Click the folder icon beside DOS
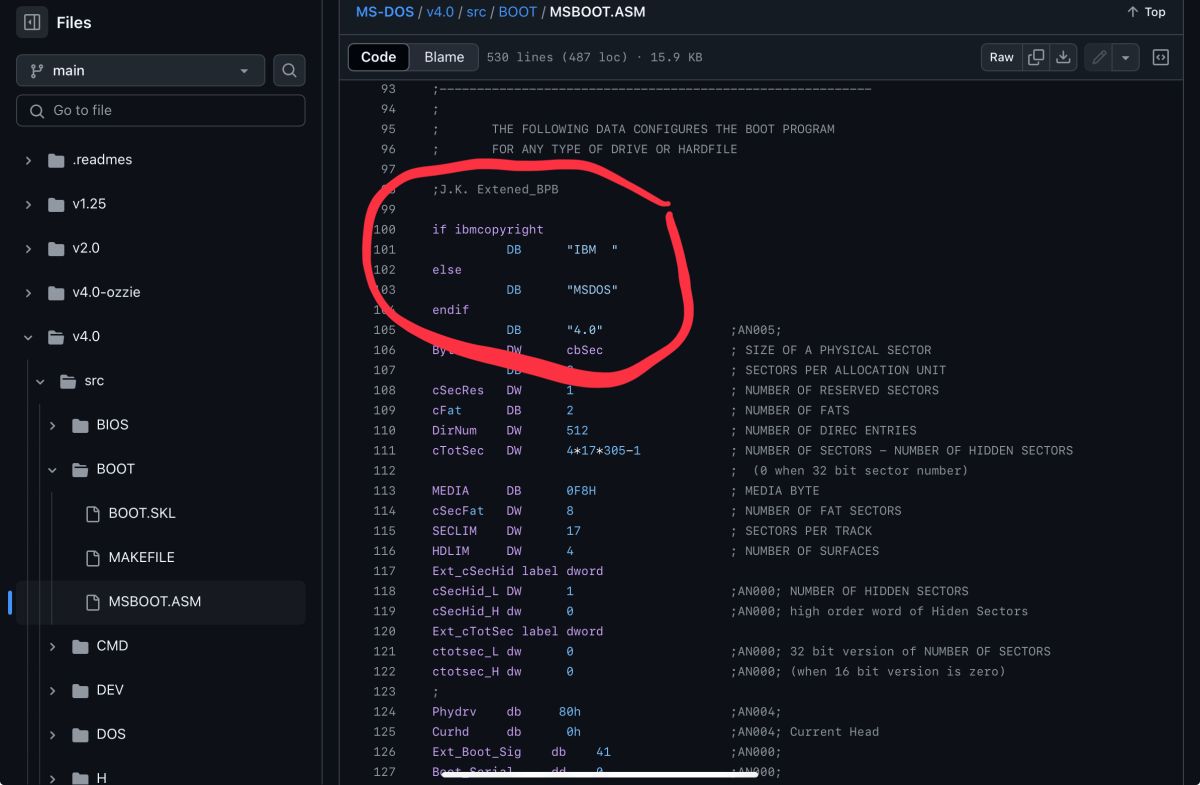Image resolution: width=1200 pixels, height=785 pixels. point(80,734)
